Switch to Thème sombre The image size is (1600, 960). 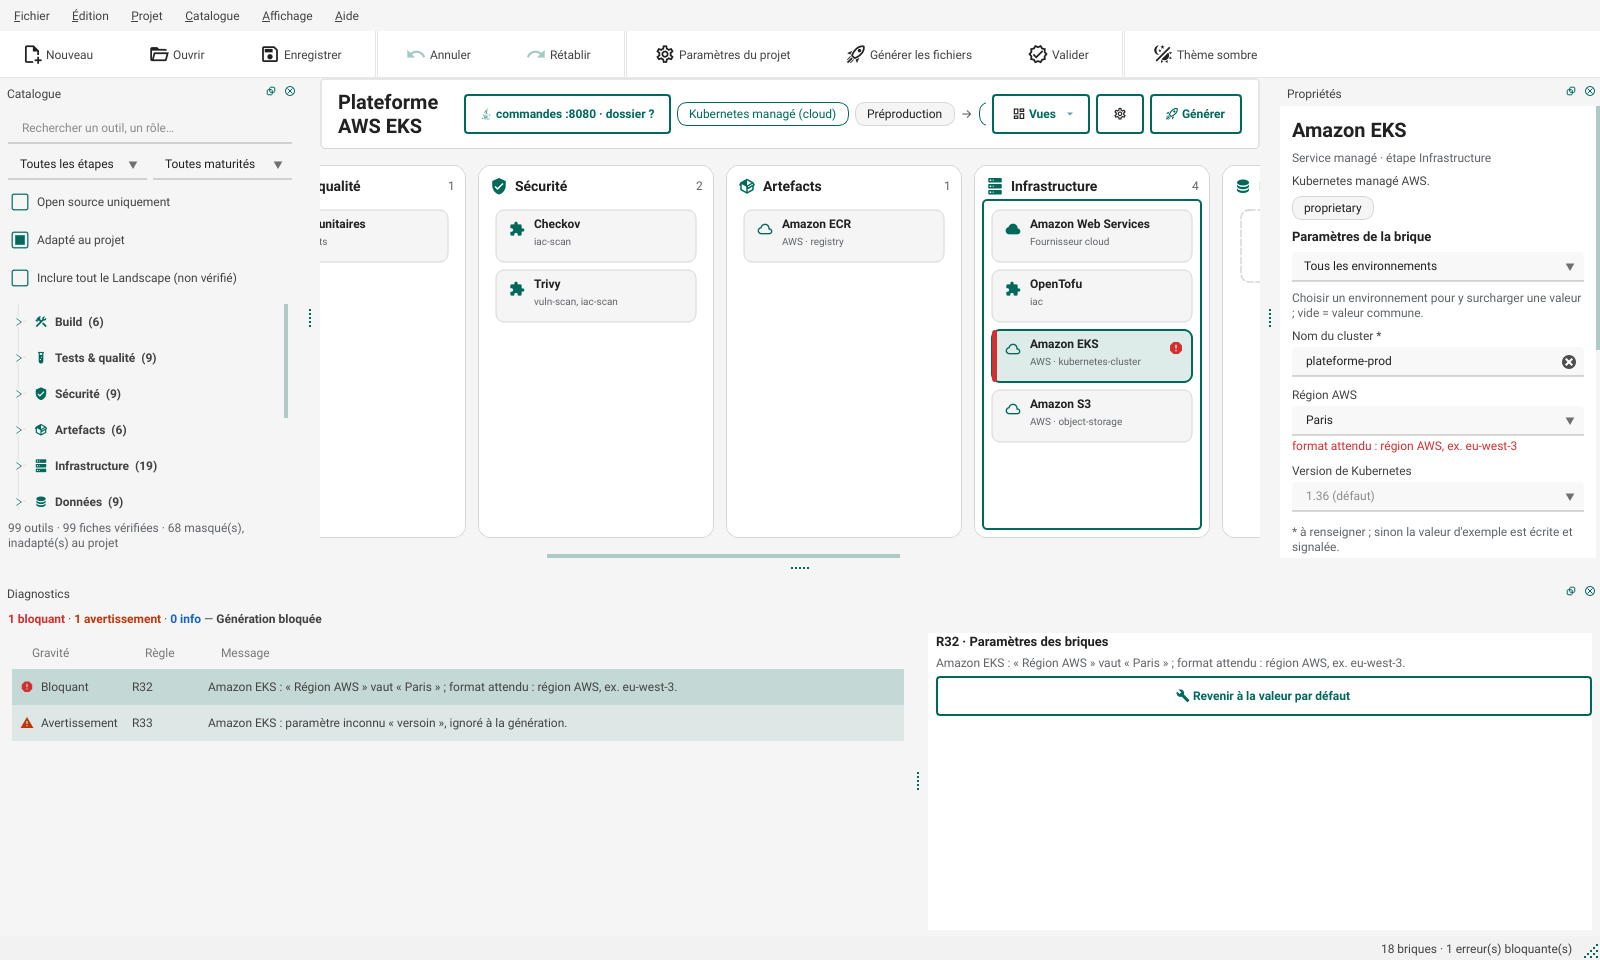pyautogui.click(x=1205, y=55)
